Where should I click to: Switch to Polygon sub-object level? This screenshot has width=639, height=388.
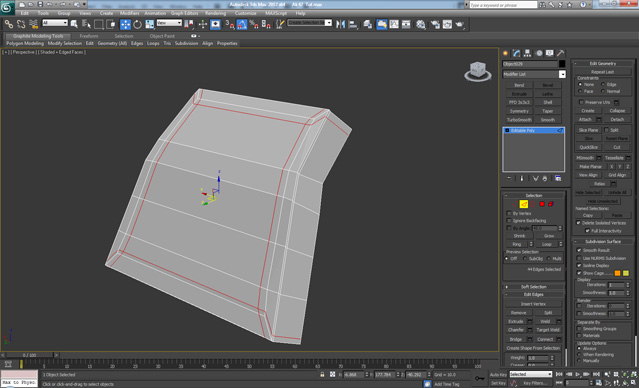[x=542, y=204]
